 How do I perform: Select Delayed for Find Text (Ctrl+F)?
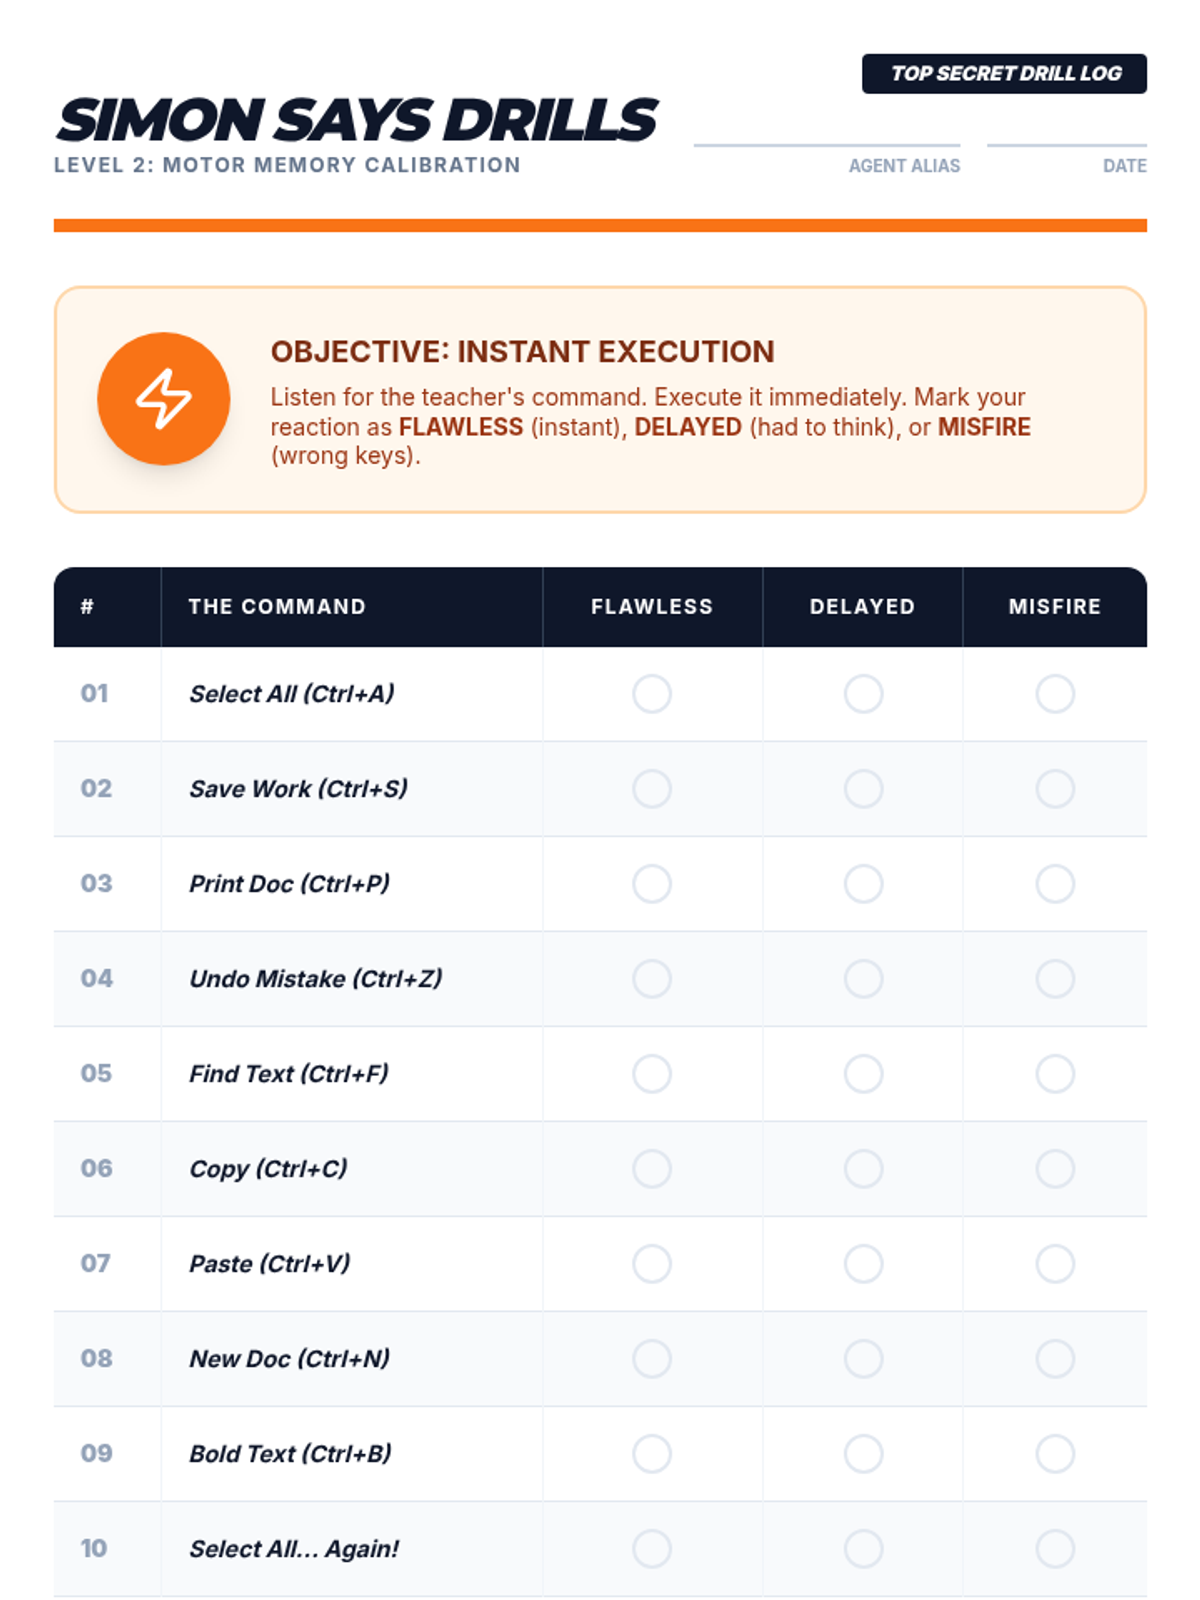pos(863,1073)
